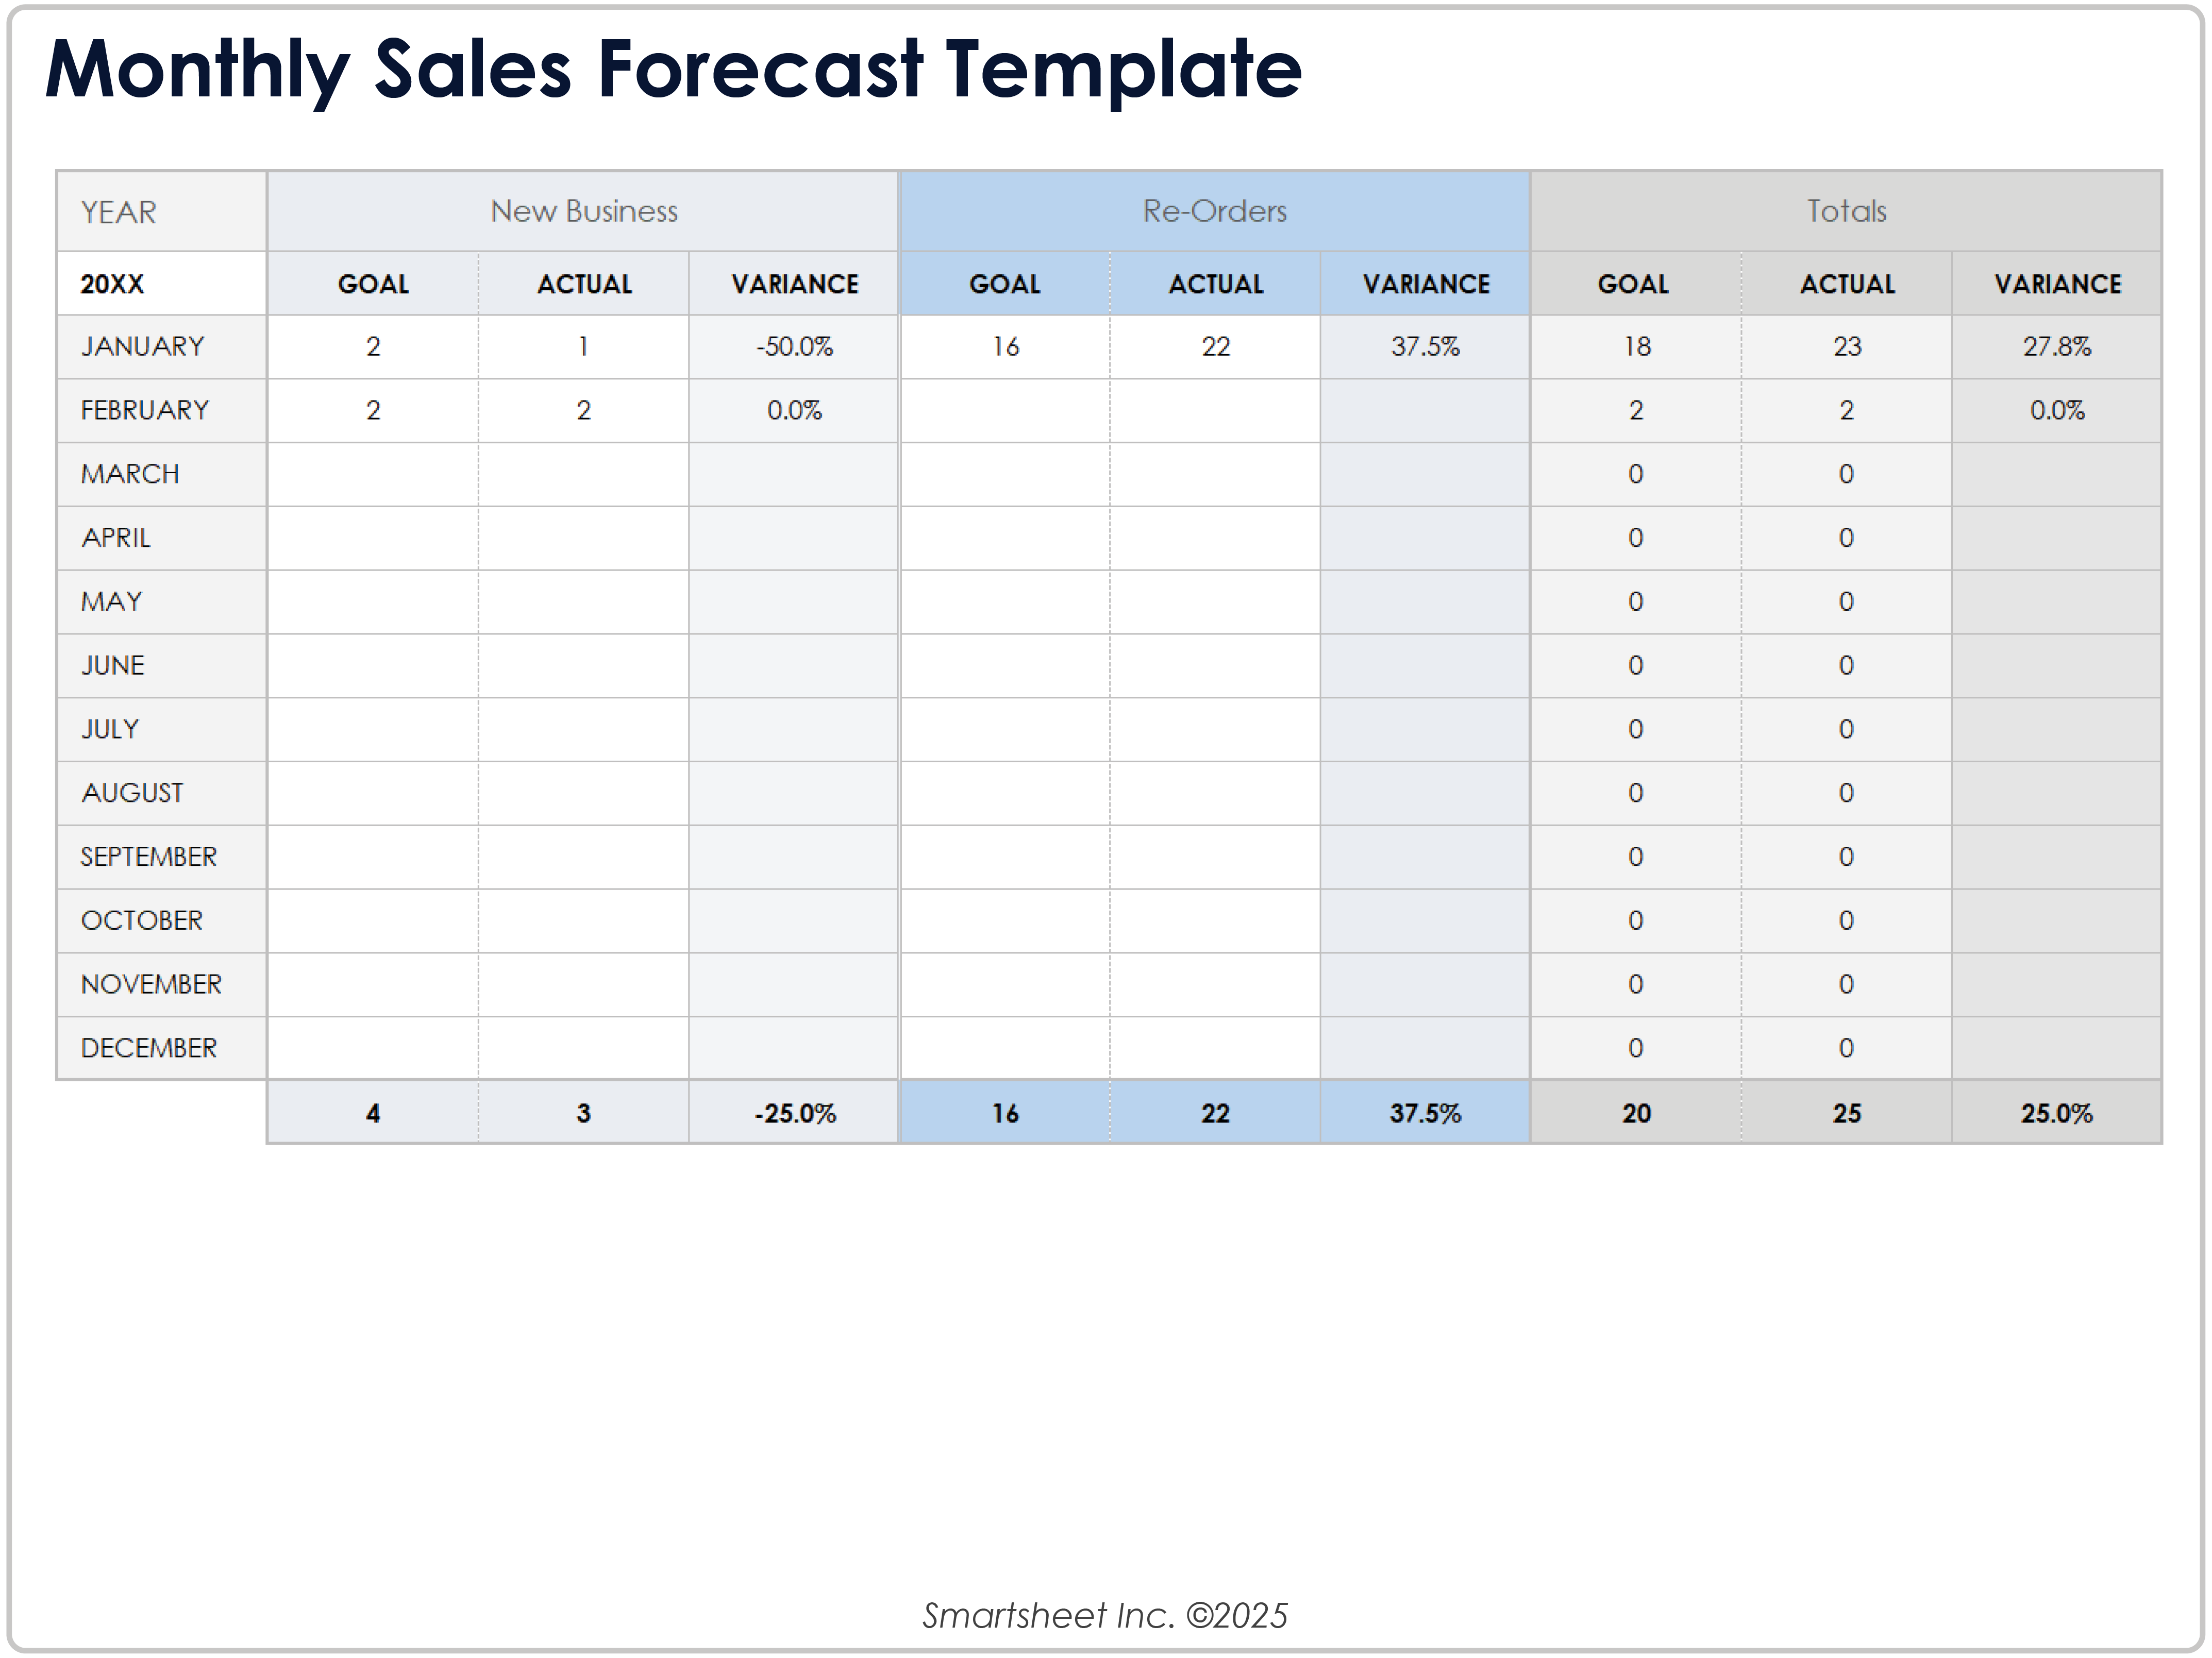2212x1658 pixels.
Task: Select the New Business section header
Action: tap(583, 211)
